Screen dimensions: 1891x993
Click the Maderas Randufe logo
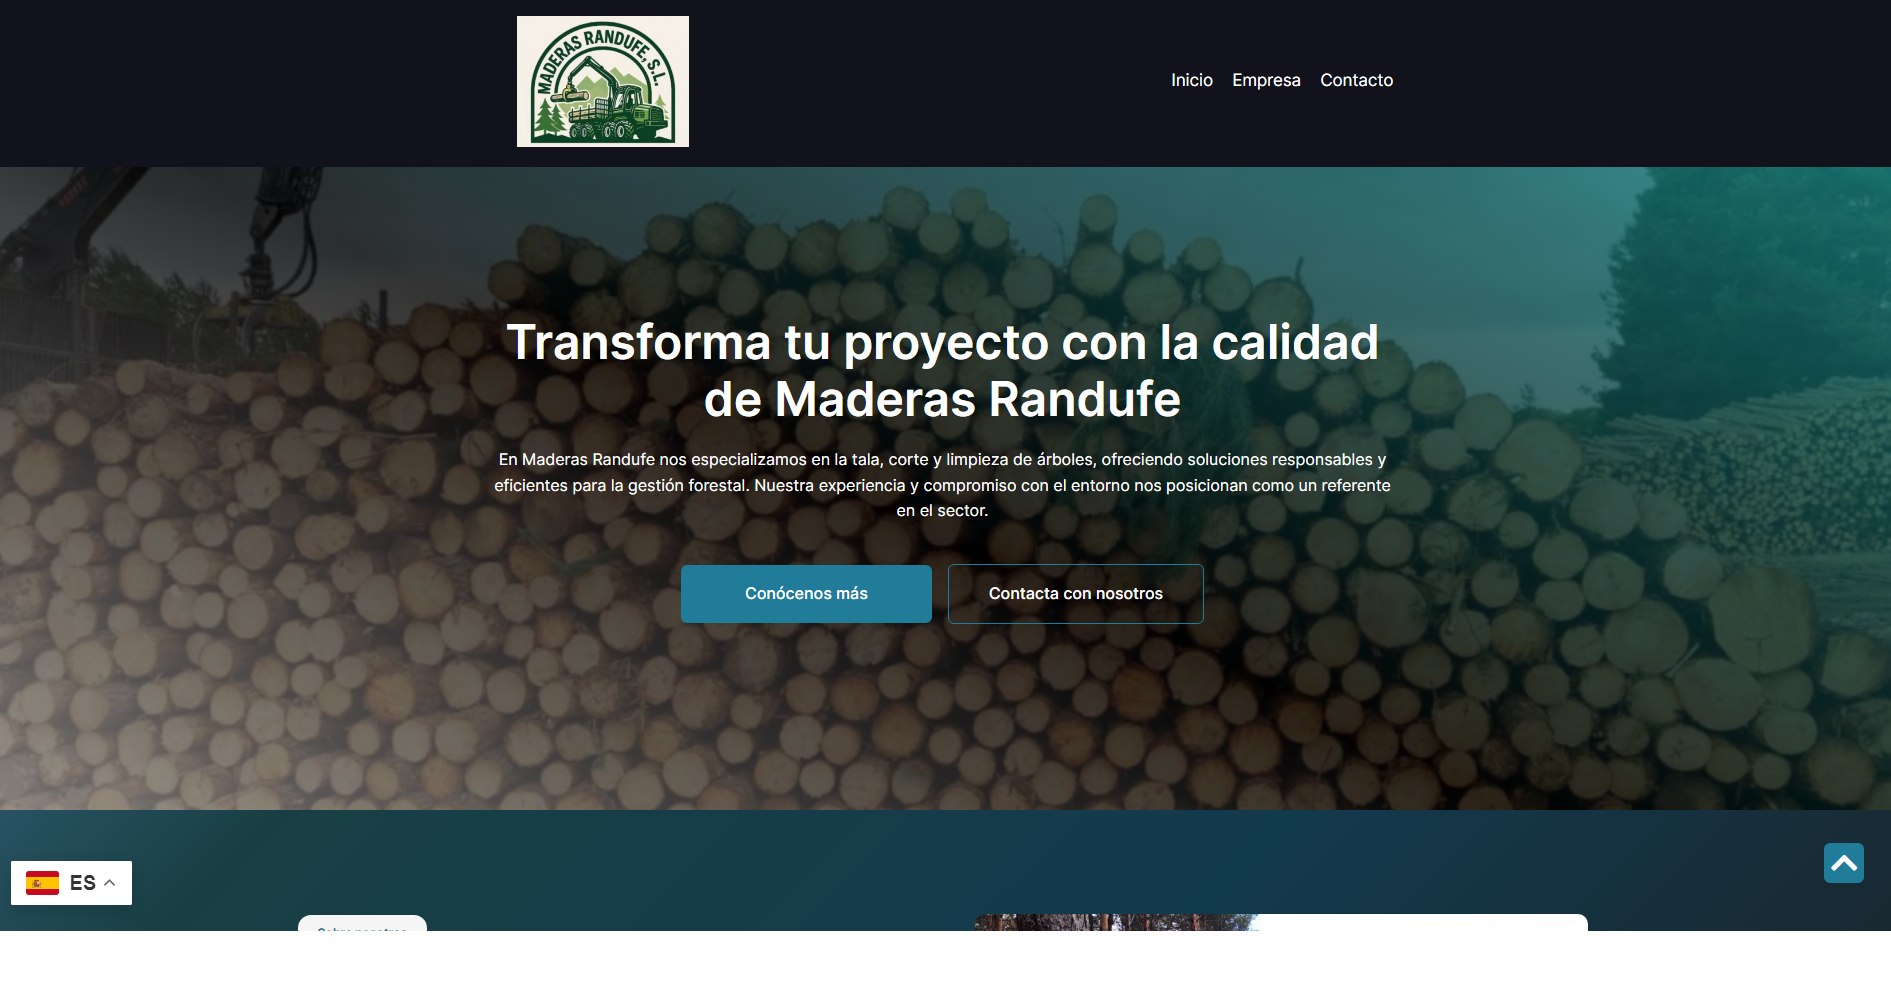602,81
